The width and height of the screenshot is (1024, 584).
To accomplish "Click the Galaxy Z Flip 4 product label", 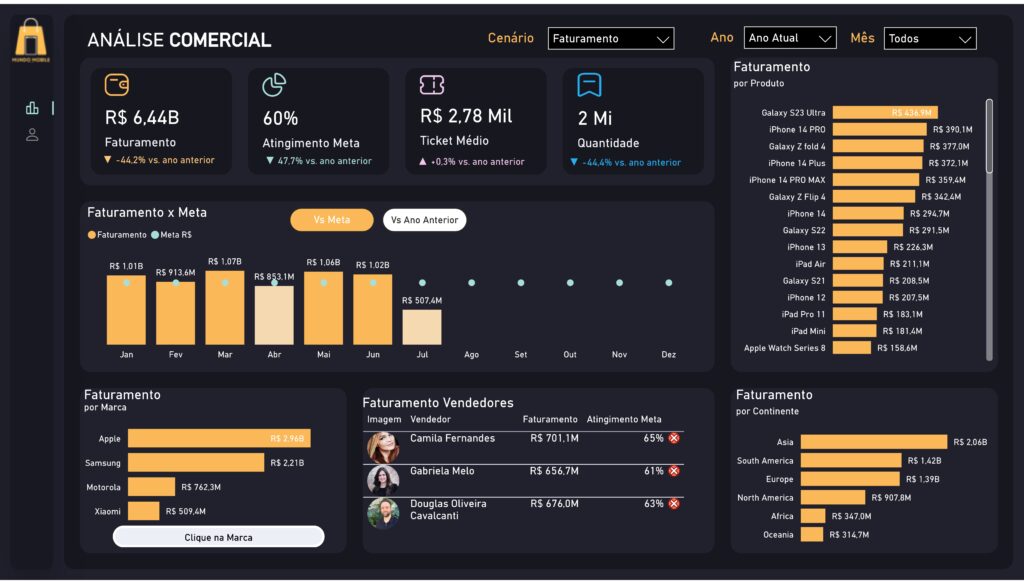I will point(797,197).
